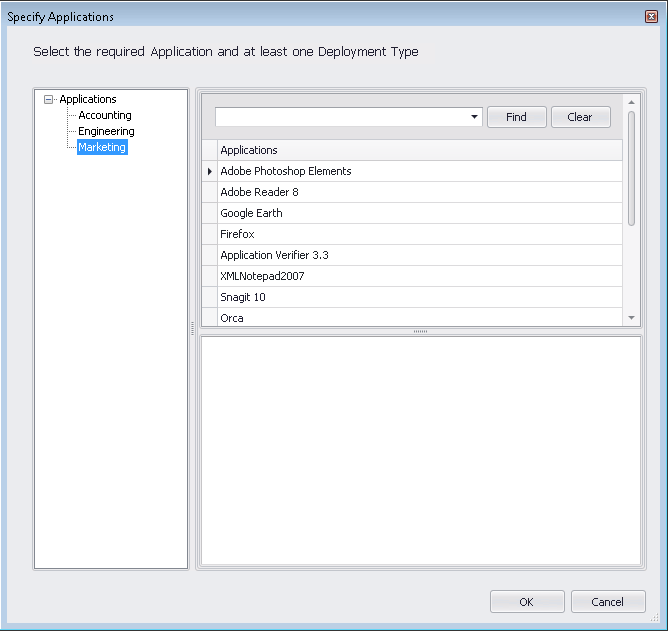
Task: Select the Marketing tree item
Action: (102, 147)
